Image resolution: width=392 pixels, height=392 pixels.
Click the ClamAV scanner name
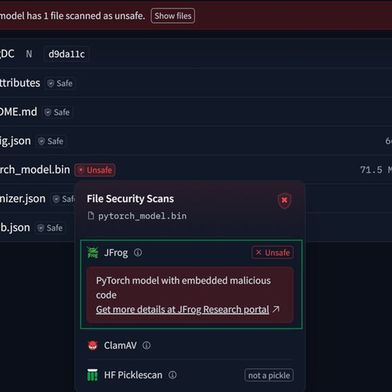pos(120,345)
